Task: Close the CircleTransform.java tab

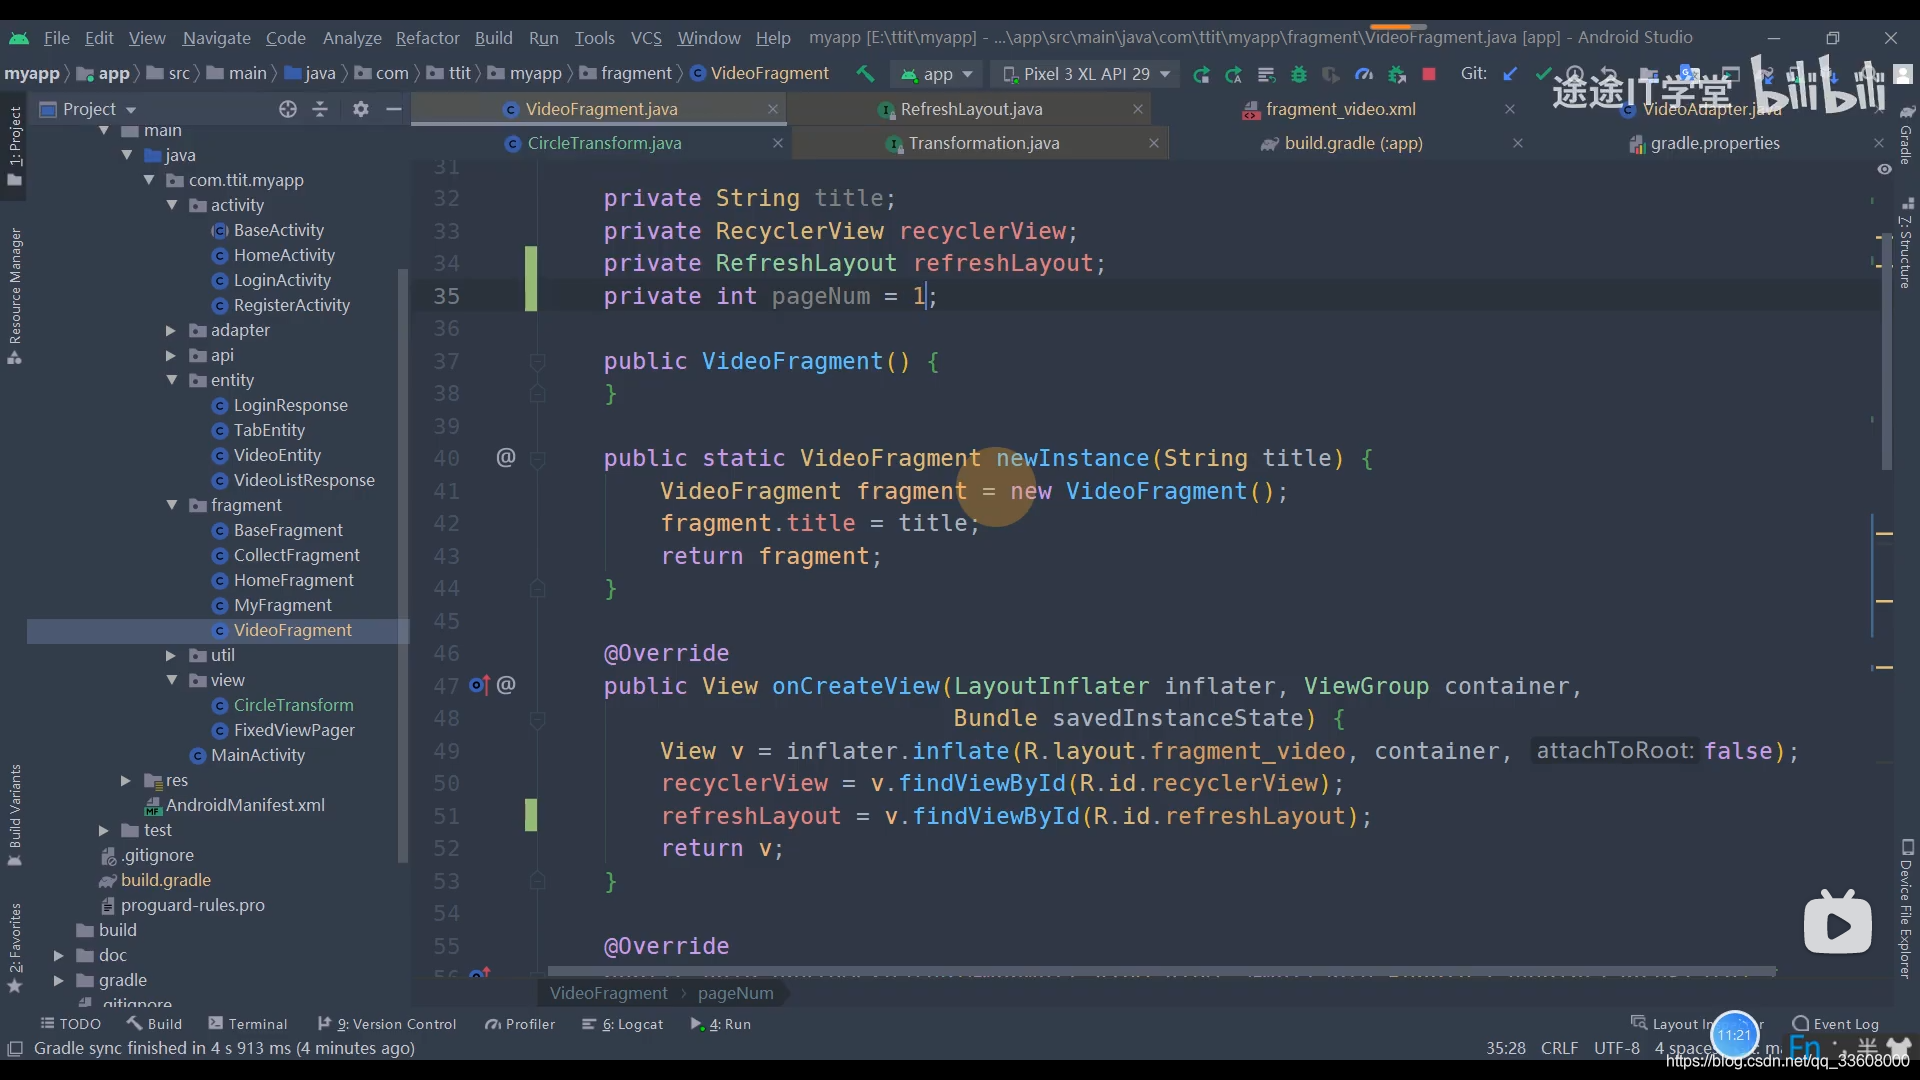Action: point(777,143)
